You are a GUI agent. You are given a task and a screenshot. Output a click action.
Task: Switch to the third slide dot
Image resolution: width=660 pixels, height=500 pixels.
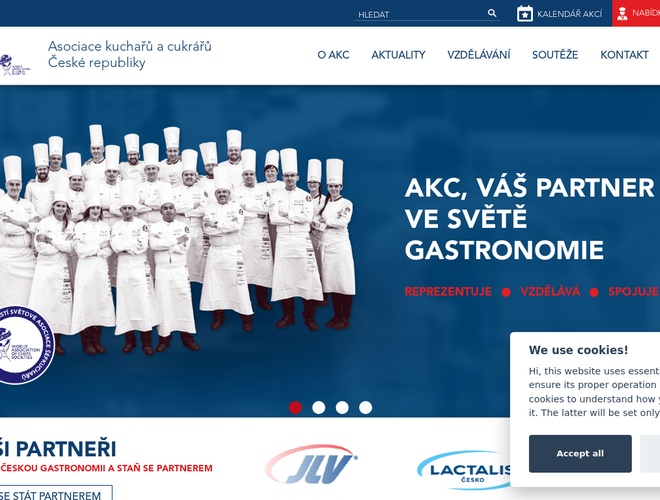point(342,407)
